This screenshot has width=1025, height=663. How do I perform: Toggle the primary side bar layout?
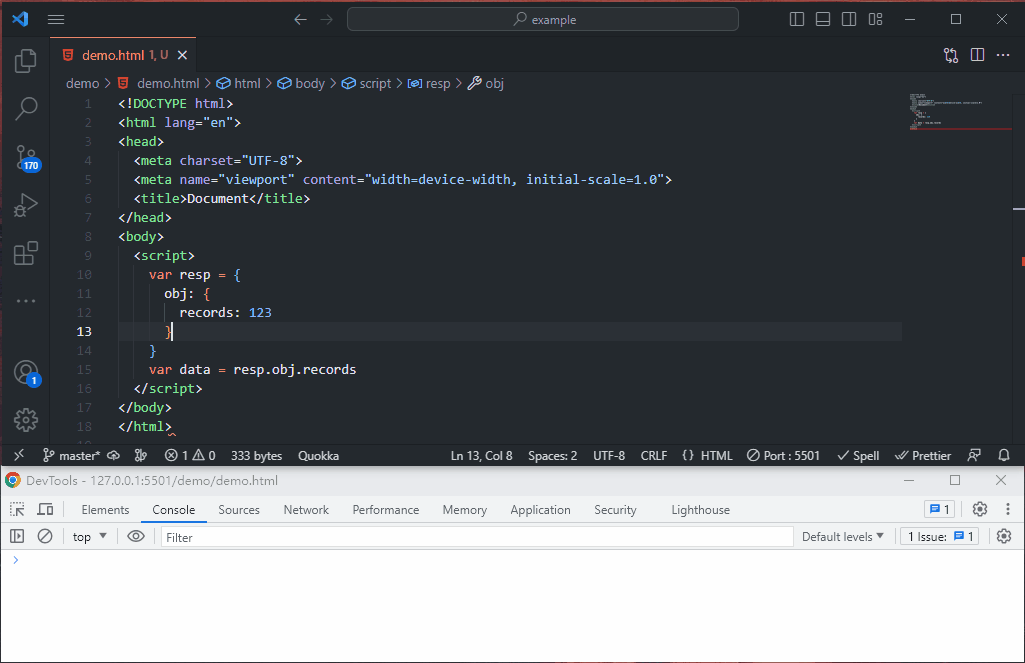tap(797, 19)
